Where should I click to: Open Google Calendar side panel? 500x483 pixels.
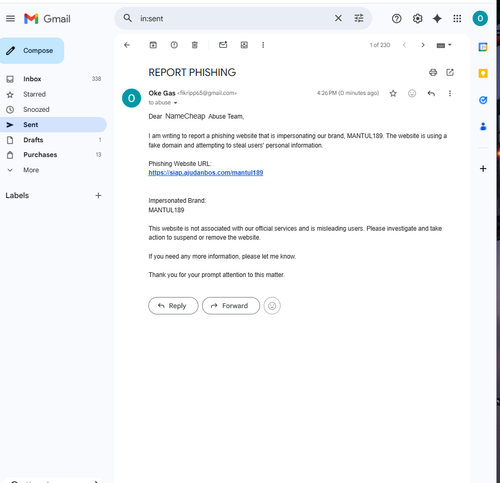pyautogui.click(x=483, y=47)
